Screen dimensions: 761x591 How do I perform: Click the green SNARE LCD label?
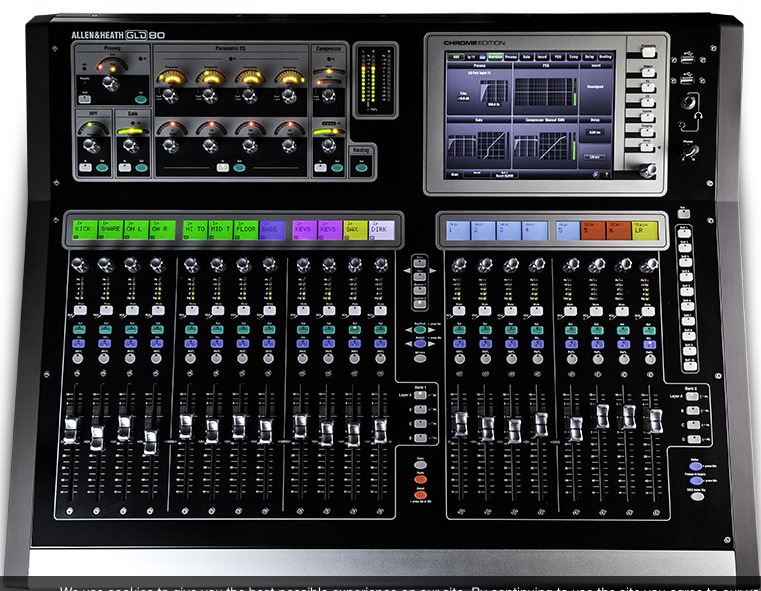click(x=111, y=230)
